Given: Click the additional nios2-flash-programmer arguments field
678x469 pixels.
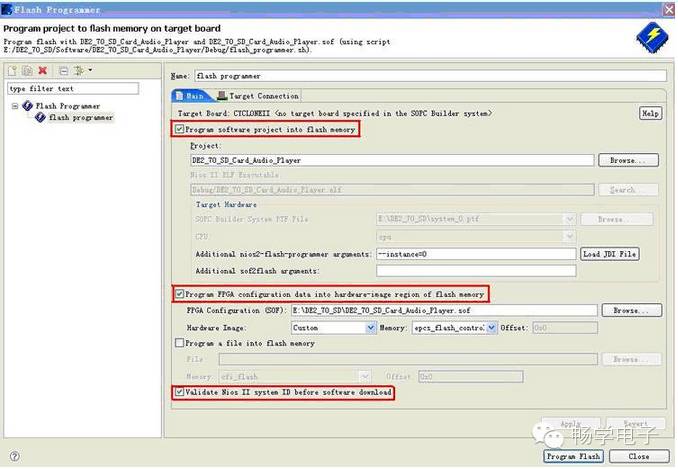Looking at the screenshot, I should 476,254.
